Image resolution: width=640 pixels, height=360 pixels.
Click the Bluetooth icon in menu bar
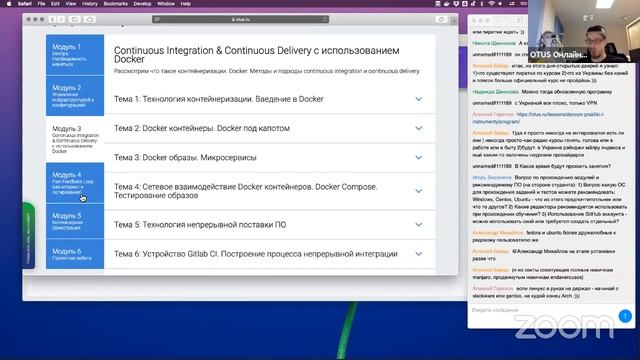pos(482,4)
